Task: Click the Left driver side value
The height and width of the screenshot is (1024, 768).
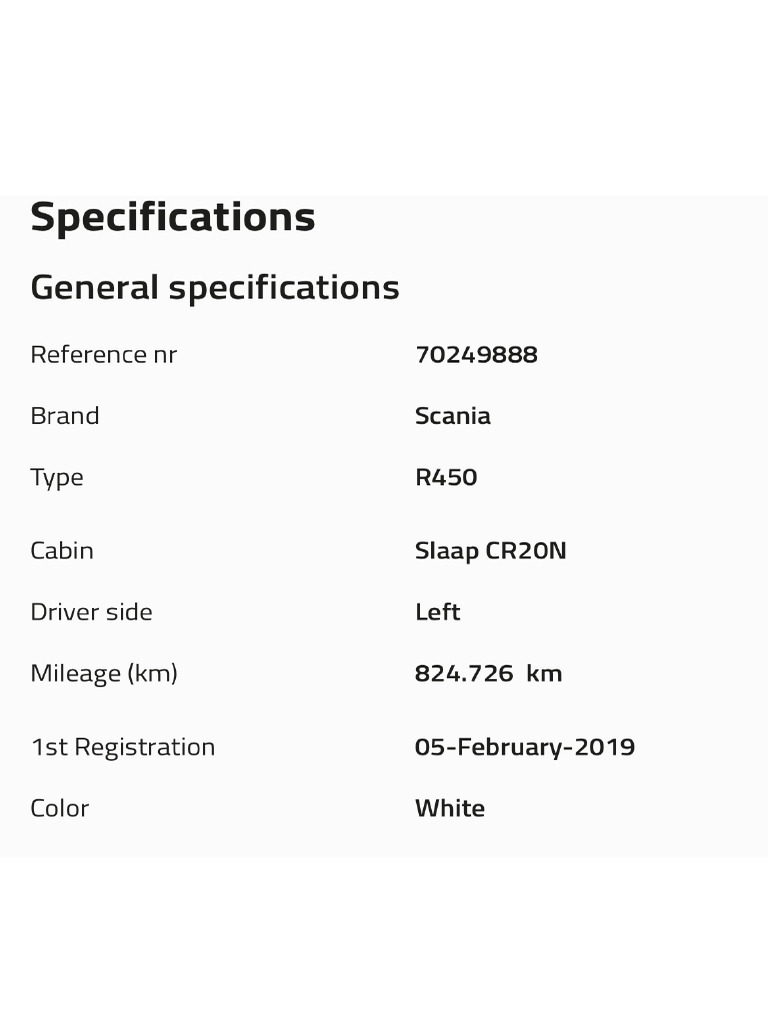Action: coord(438,612)
